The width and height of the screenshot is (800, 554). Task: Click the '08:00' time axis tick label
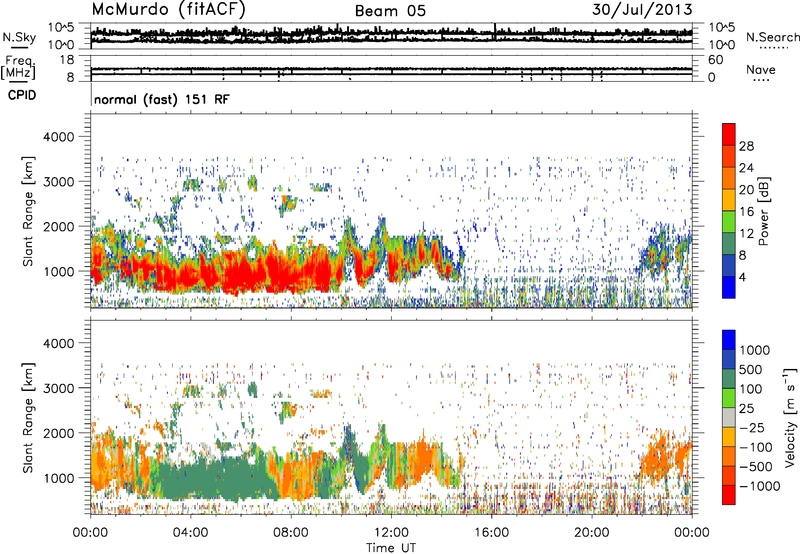point(291,533)
